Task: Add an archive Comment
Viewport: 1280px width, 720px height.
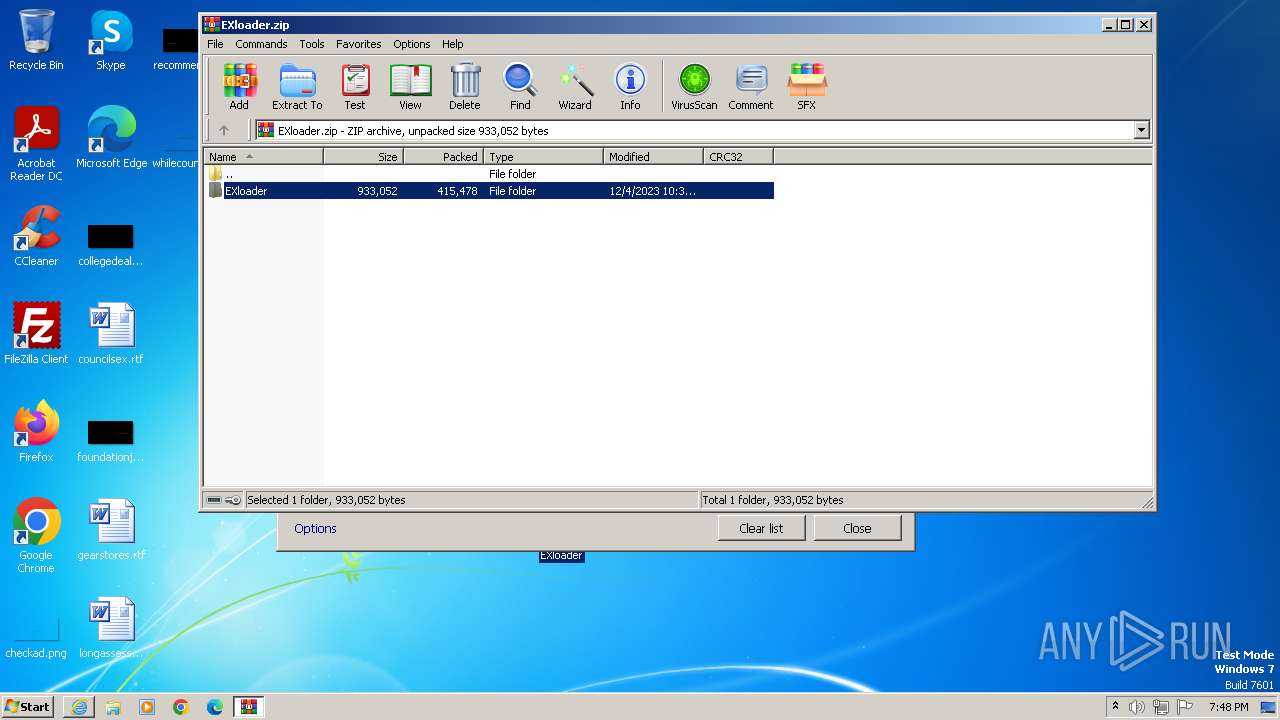Action: pos(751,86)
